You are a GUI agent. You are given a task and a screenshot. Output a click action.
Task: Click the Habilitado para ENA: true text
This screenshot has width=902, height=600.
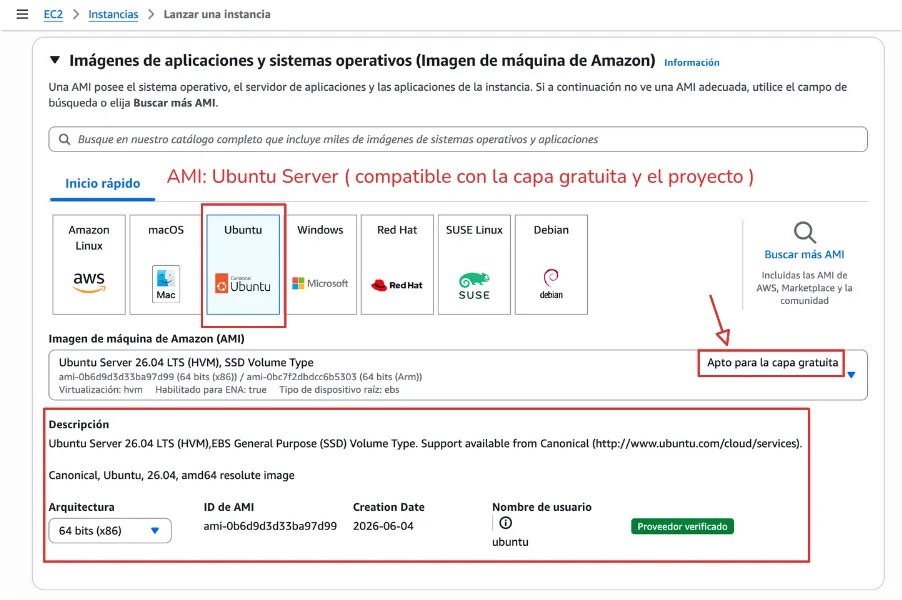point(211,389)
